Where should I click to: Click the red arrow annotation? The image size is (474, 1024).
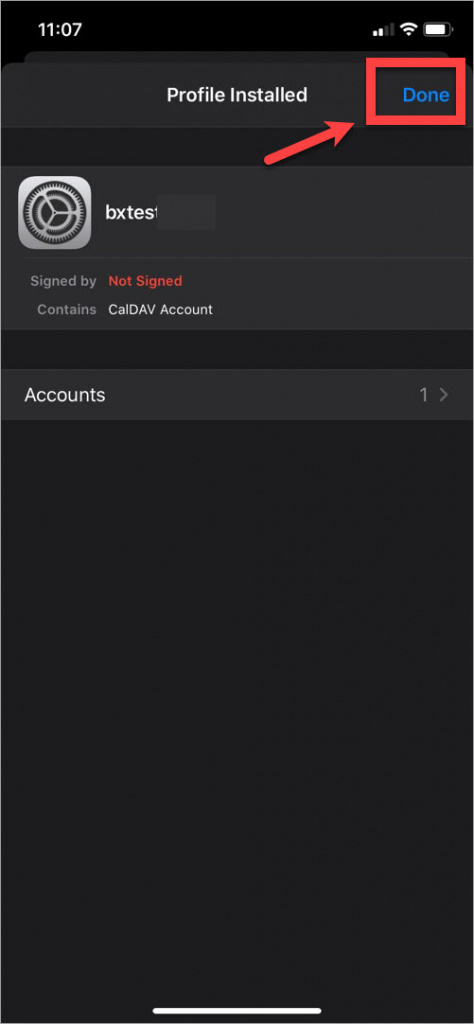pos(310,138)
